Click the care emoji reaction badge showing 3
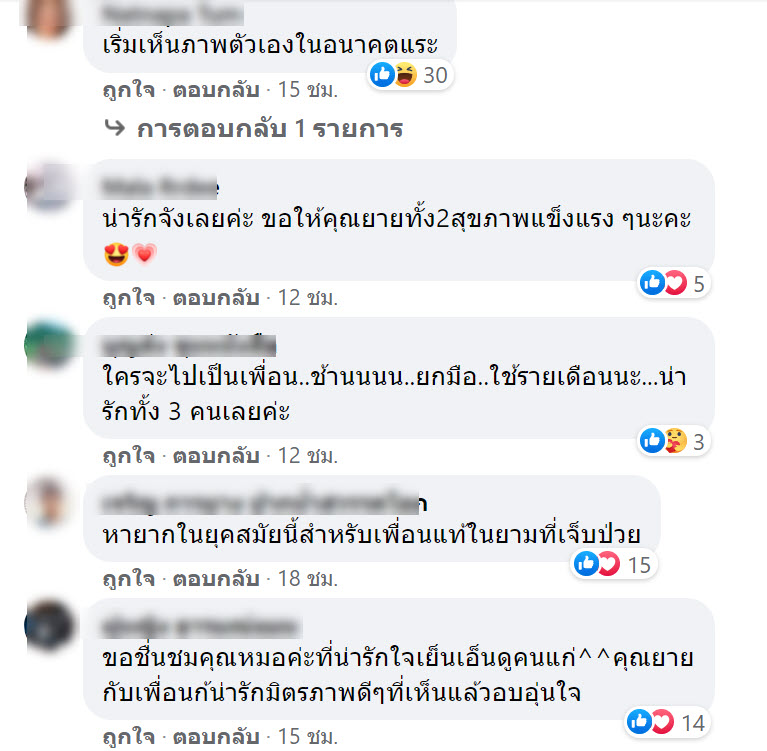 tap(673, 441)
